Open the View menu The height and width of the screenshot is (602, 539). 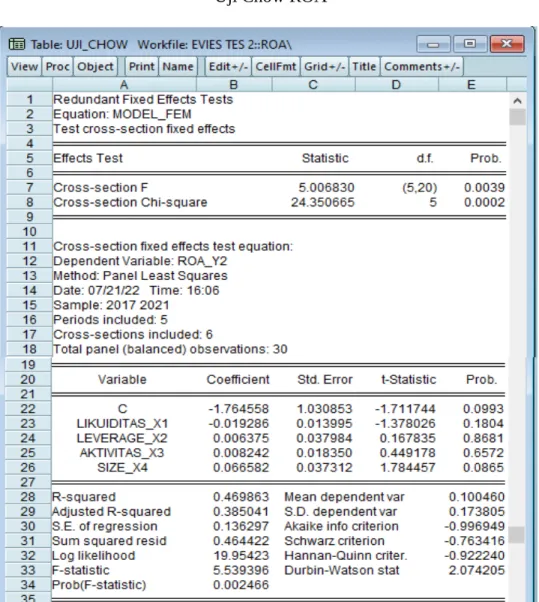point(24,67)
